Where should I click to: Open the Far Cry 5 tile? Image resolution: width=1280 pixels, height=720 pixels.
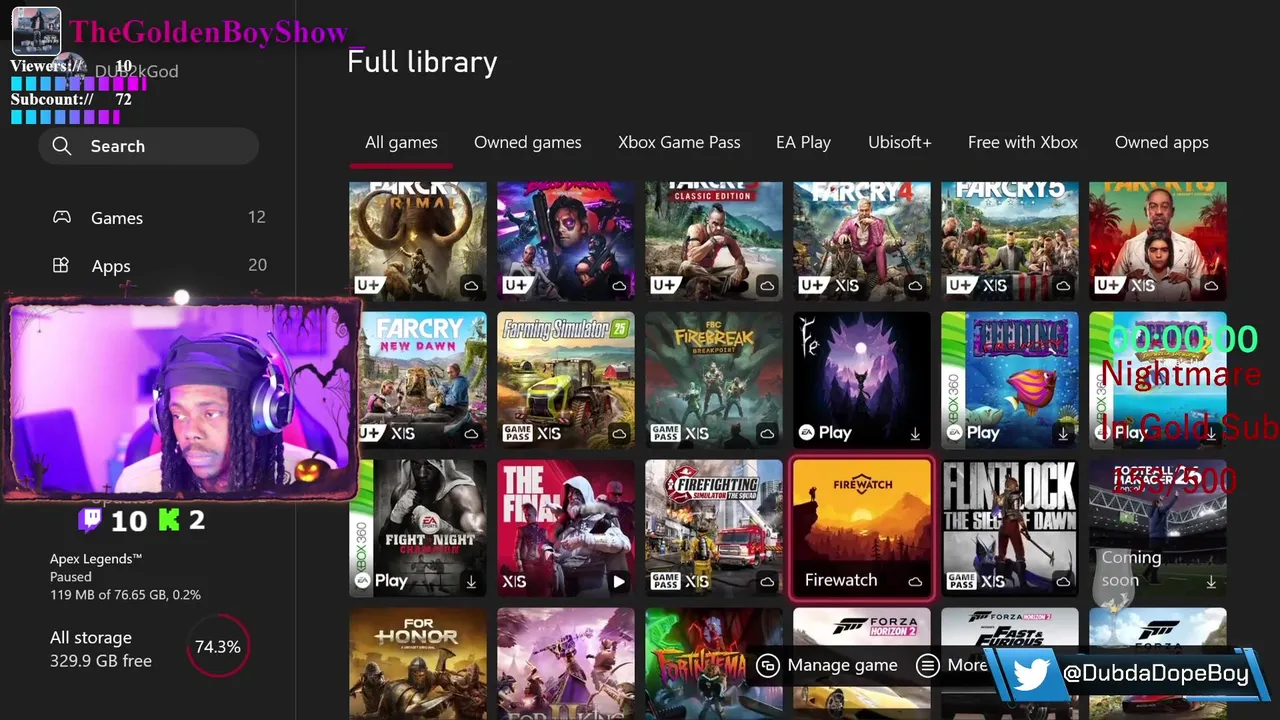click(1010, 241)
